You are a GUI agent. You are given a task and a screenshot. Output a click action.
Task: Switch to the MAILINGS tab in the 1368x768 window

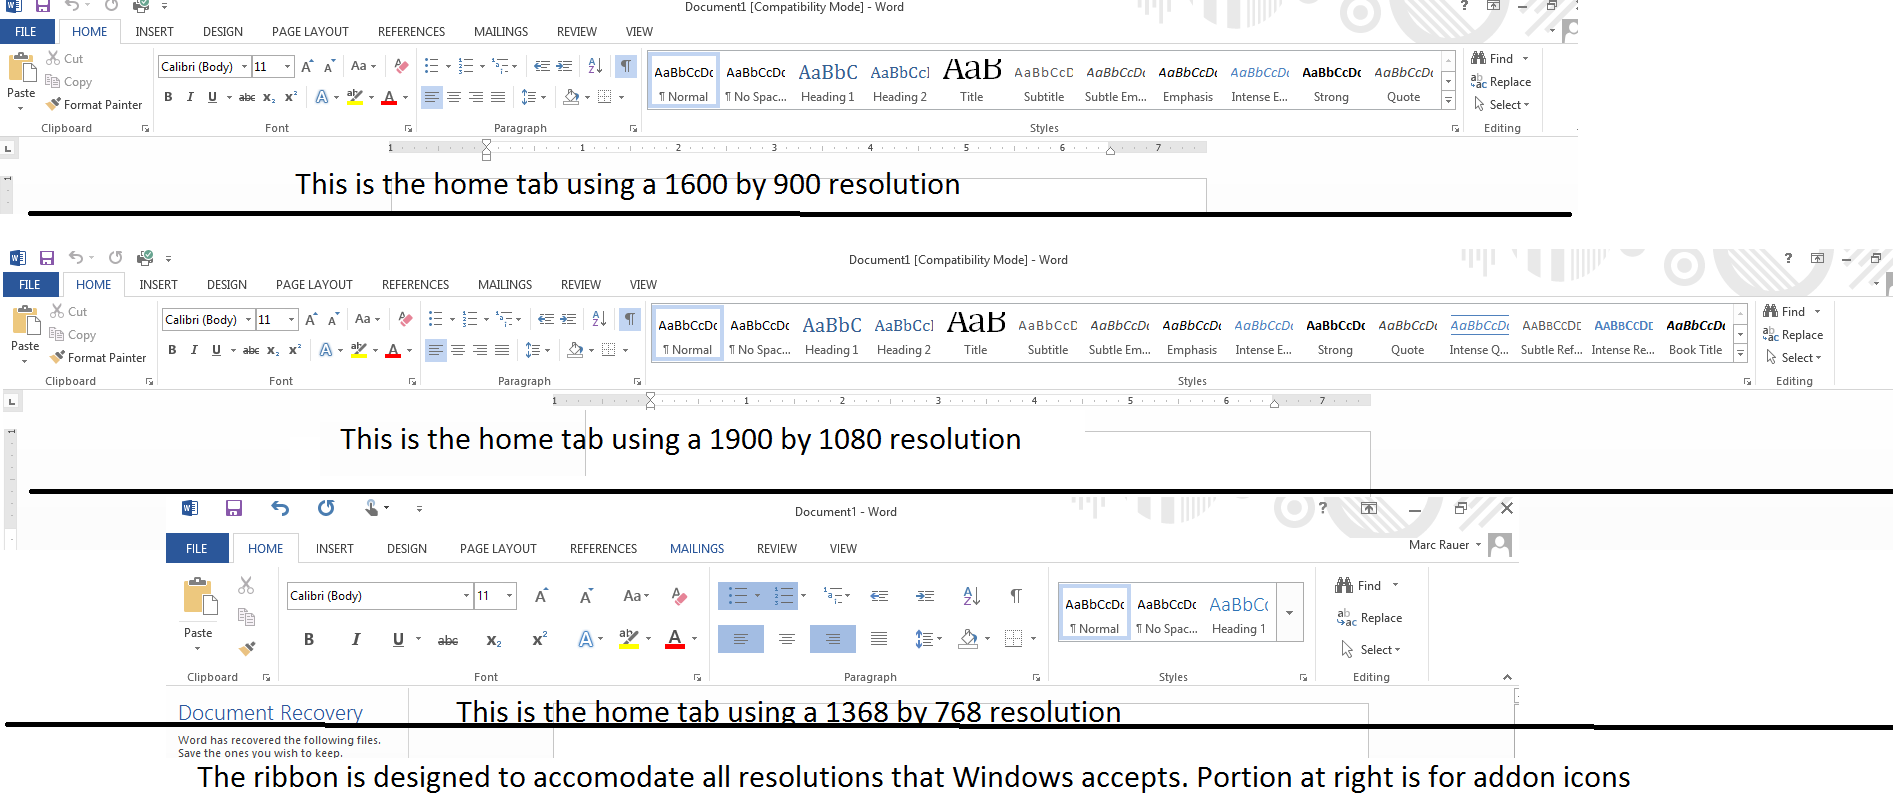[697, 549]
